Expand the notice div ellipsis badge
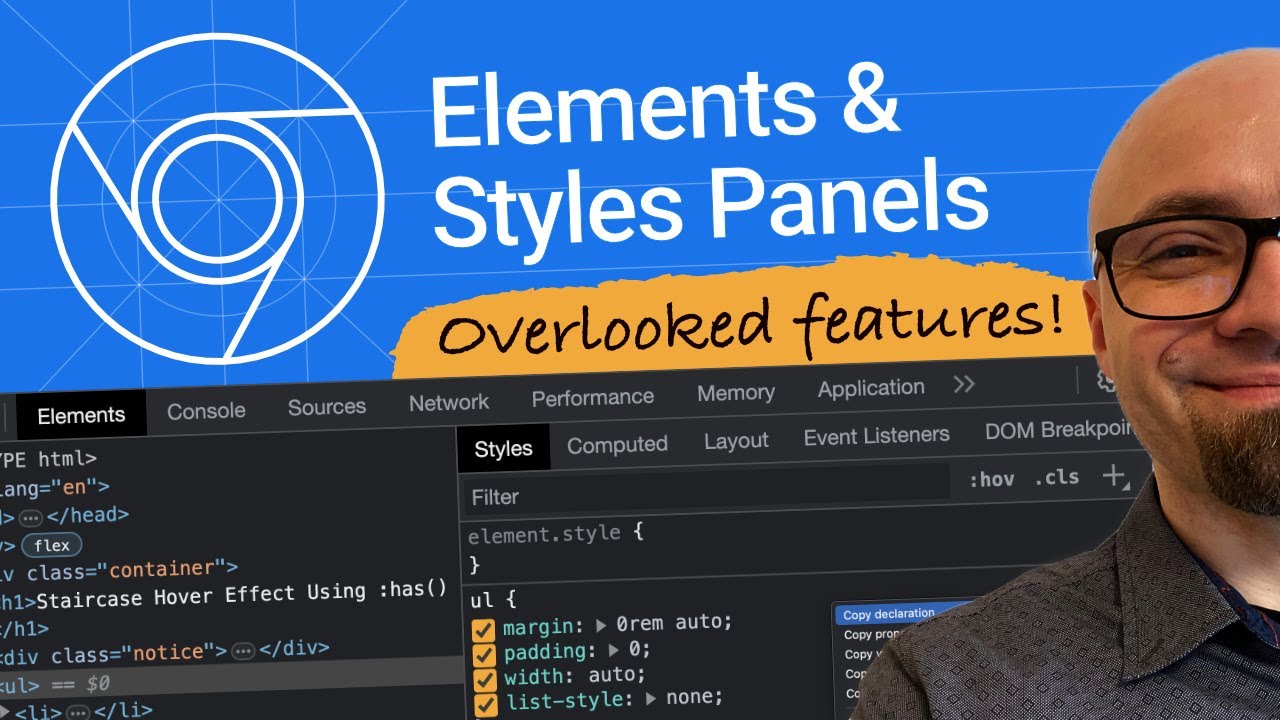1280x720 pixels. click(x=243, y=651)
